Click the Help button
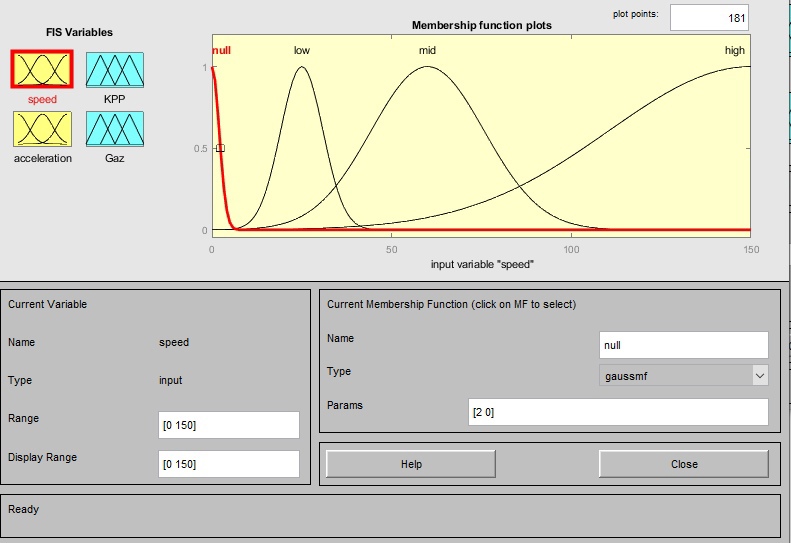The width and height of the screenshot is (791, 543). [411, 464]
